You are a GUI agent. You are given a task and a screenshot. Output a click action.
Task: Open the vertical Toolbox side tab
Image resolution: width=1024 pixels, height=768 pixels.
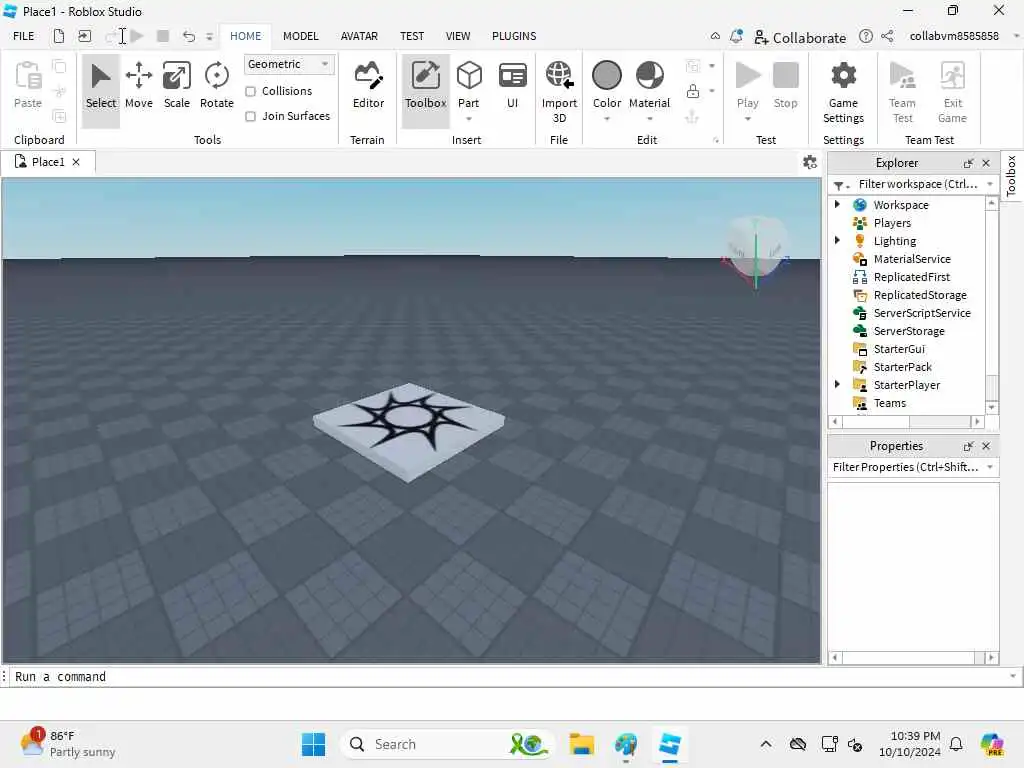click(x=1011, y=176)
